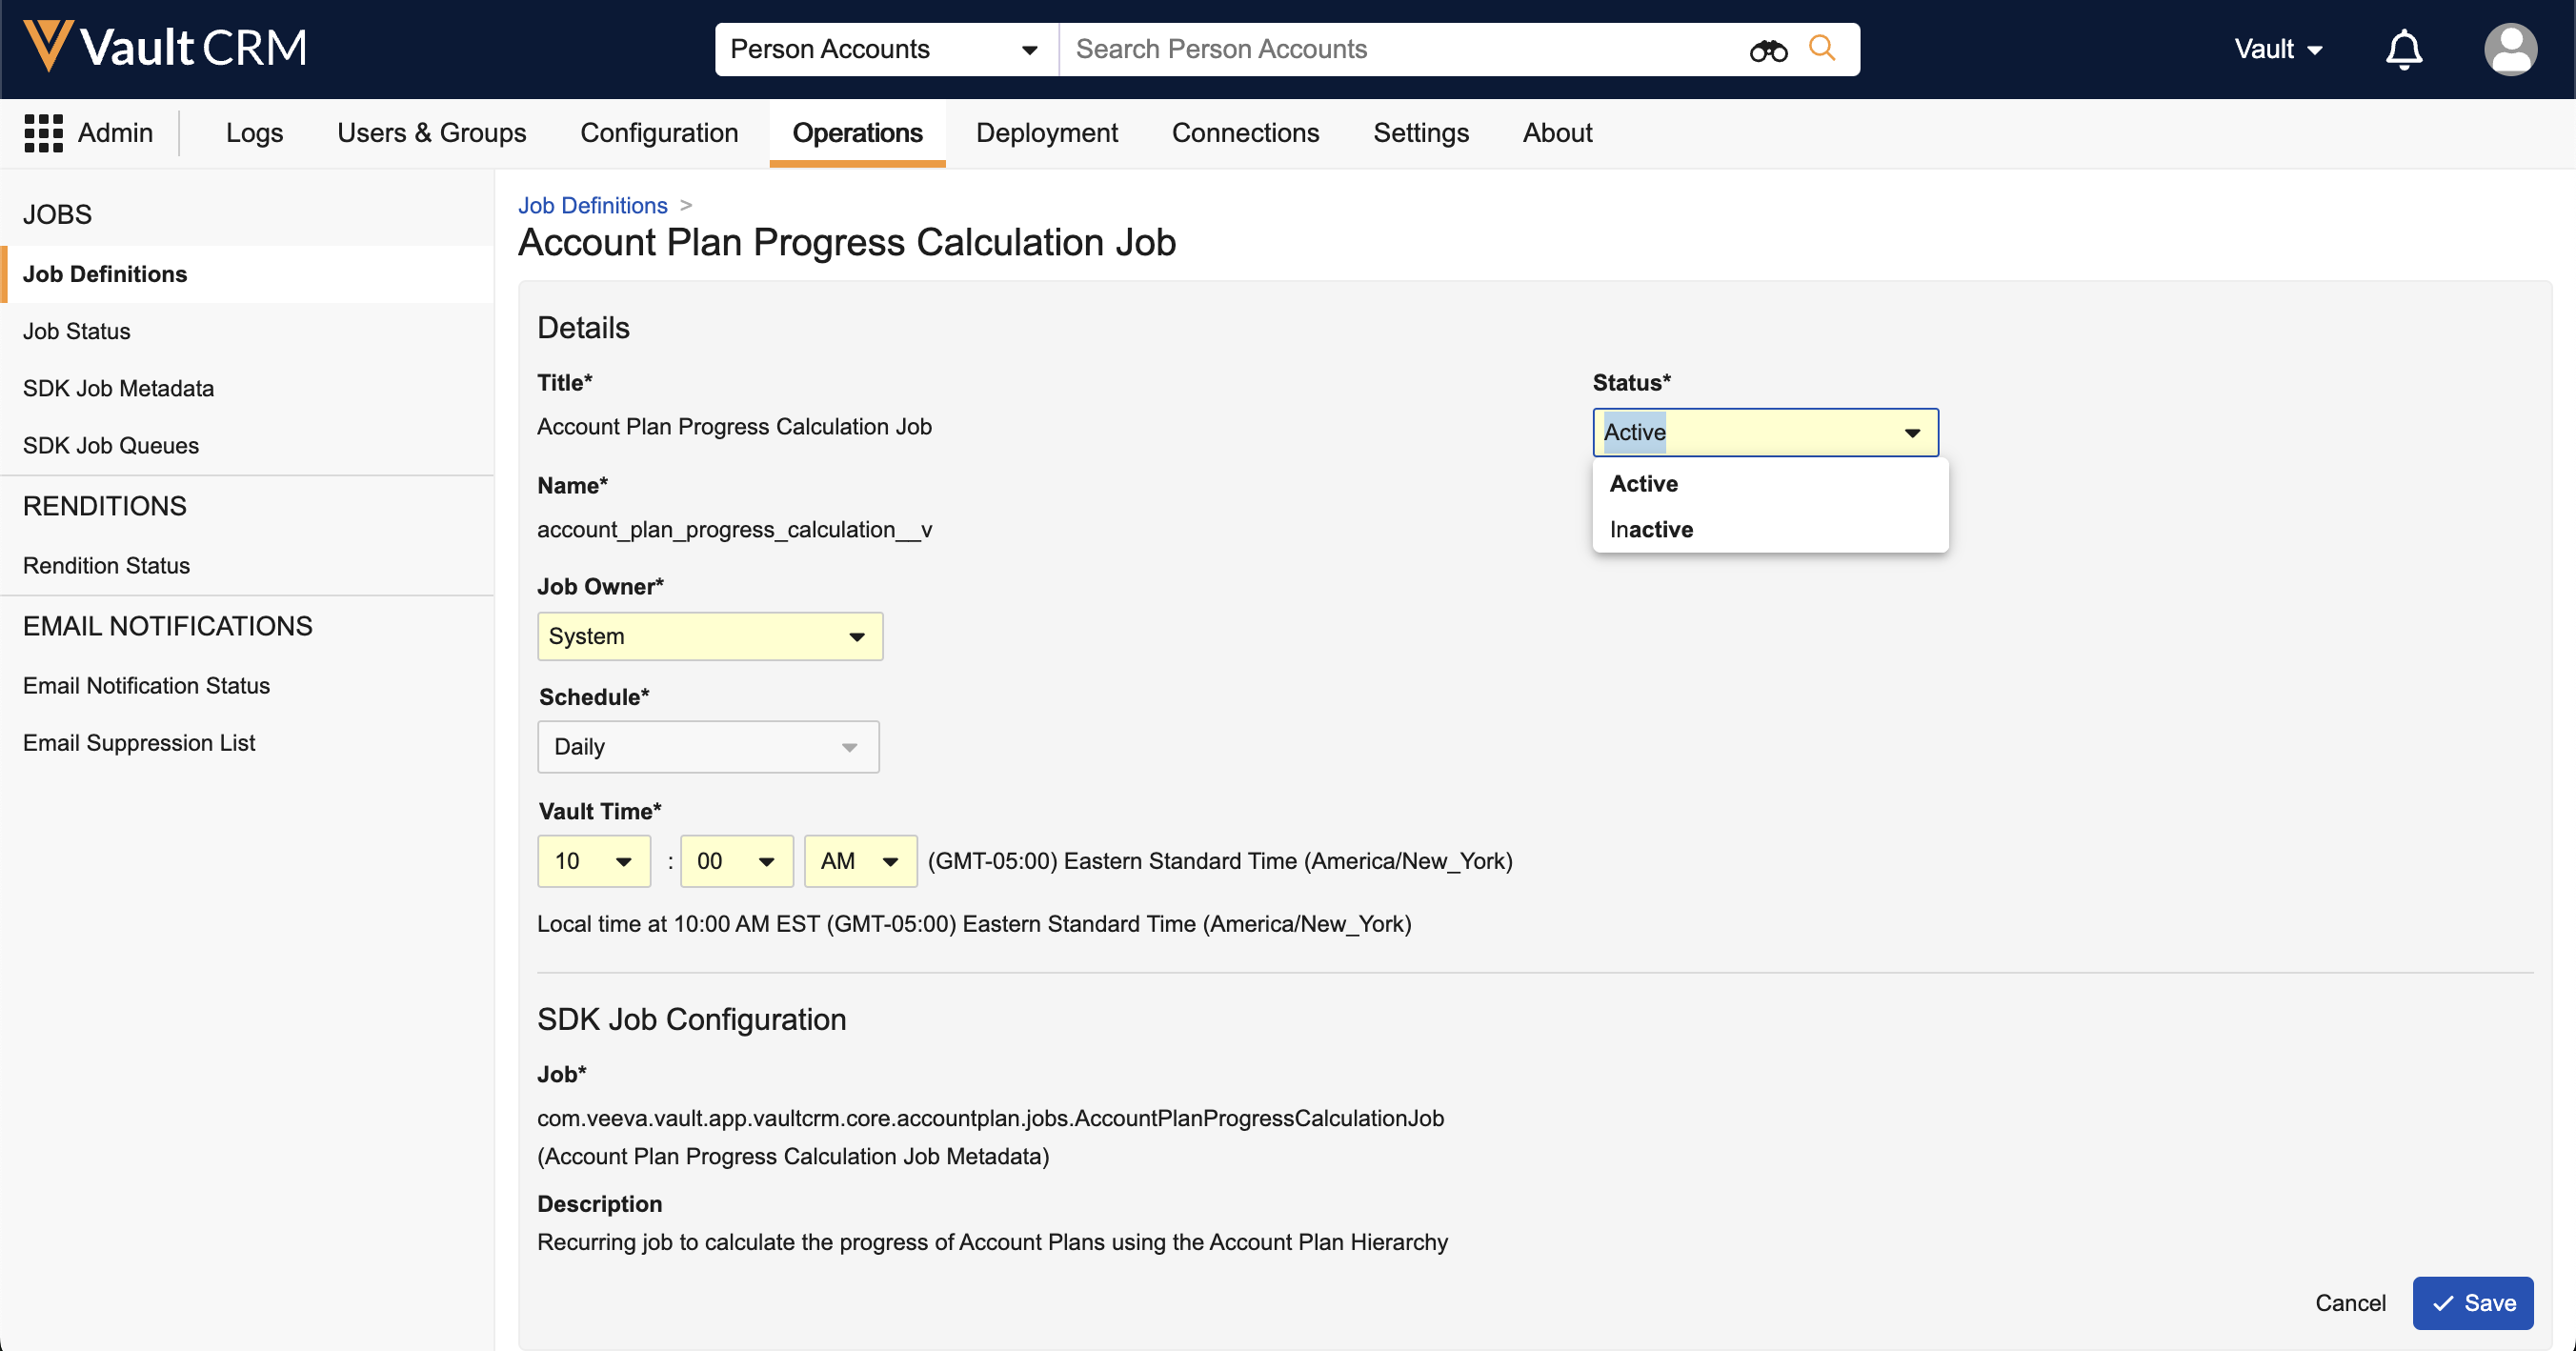The image size is (2576, 1351).
Task: Click the orange search magnifier icon
Action: 1822,48
